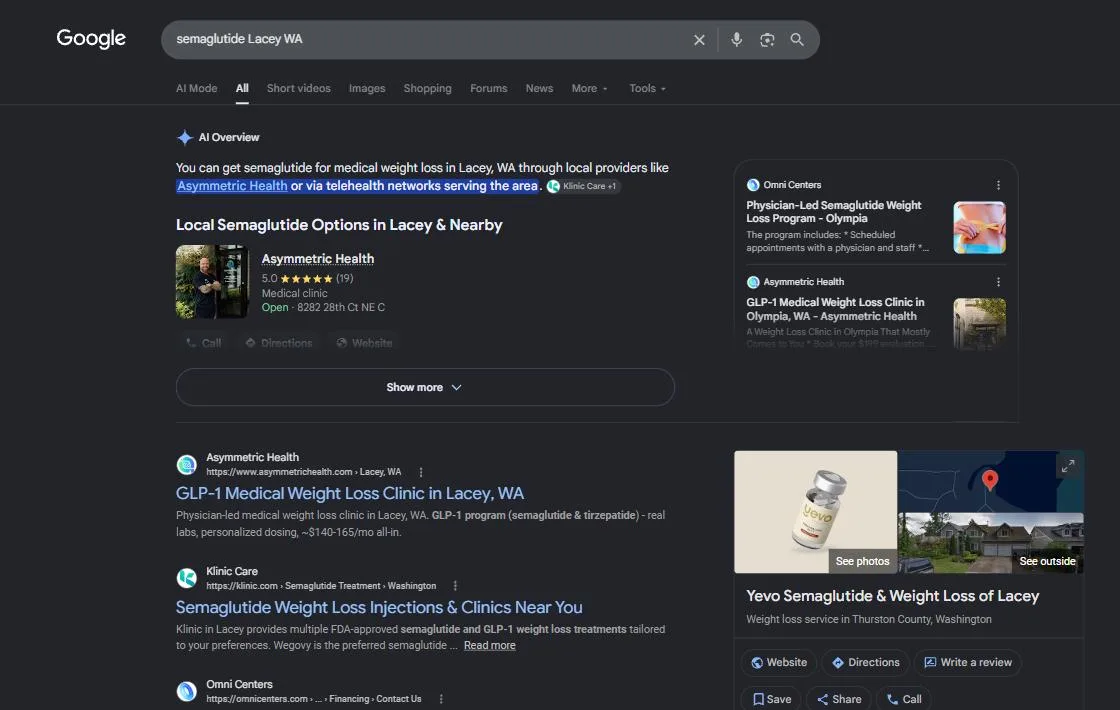Open Asymmetric Health local listing title

(318, 259)
